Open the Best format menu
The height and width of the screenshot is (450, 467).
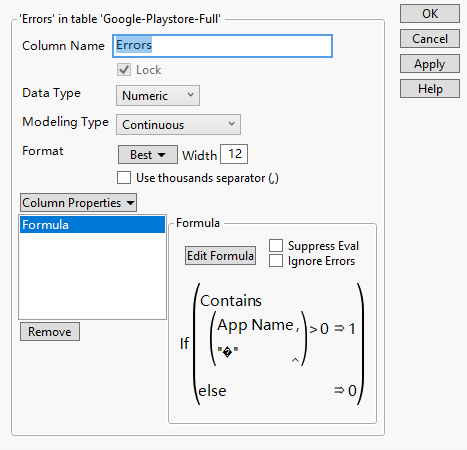pyautogui.click(x=148, y=155)
